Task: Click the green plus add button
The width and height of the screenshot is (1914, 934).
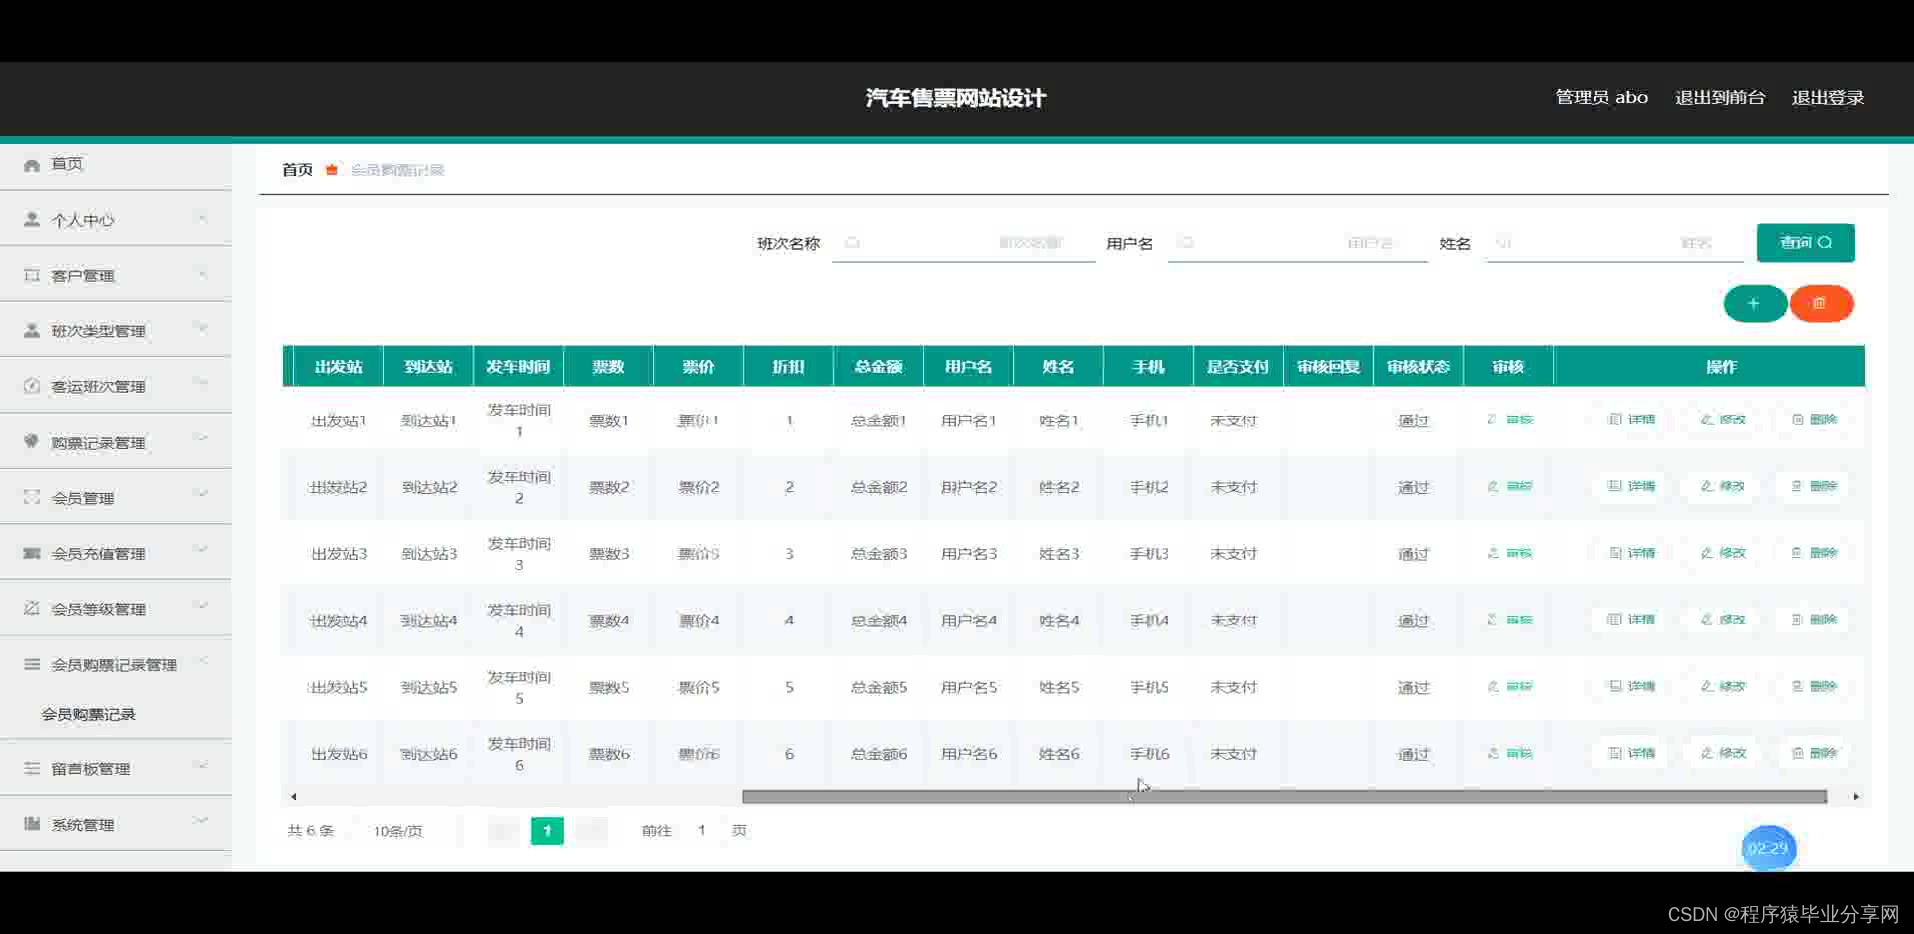Action: (1755, 303)
